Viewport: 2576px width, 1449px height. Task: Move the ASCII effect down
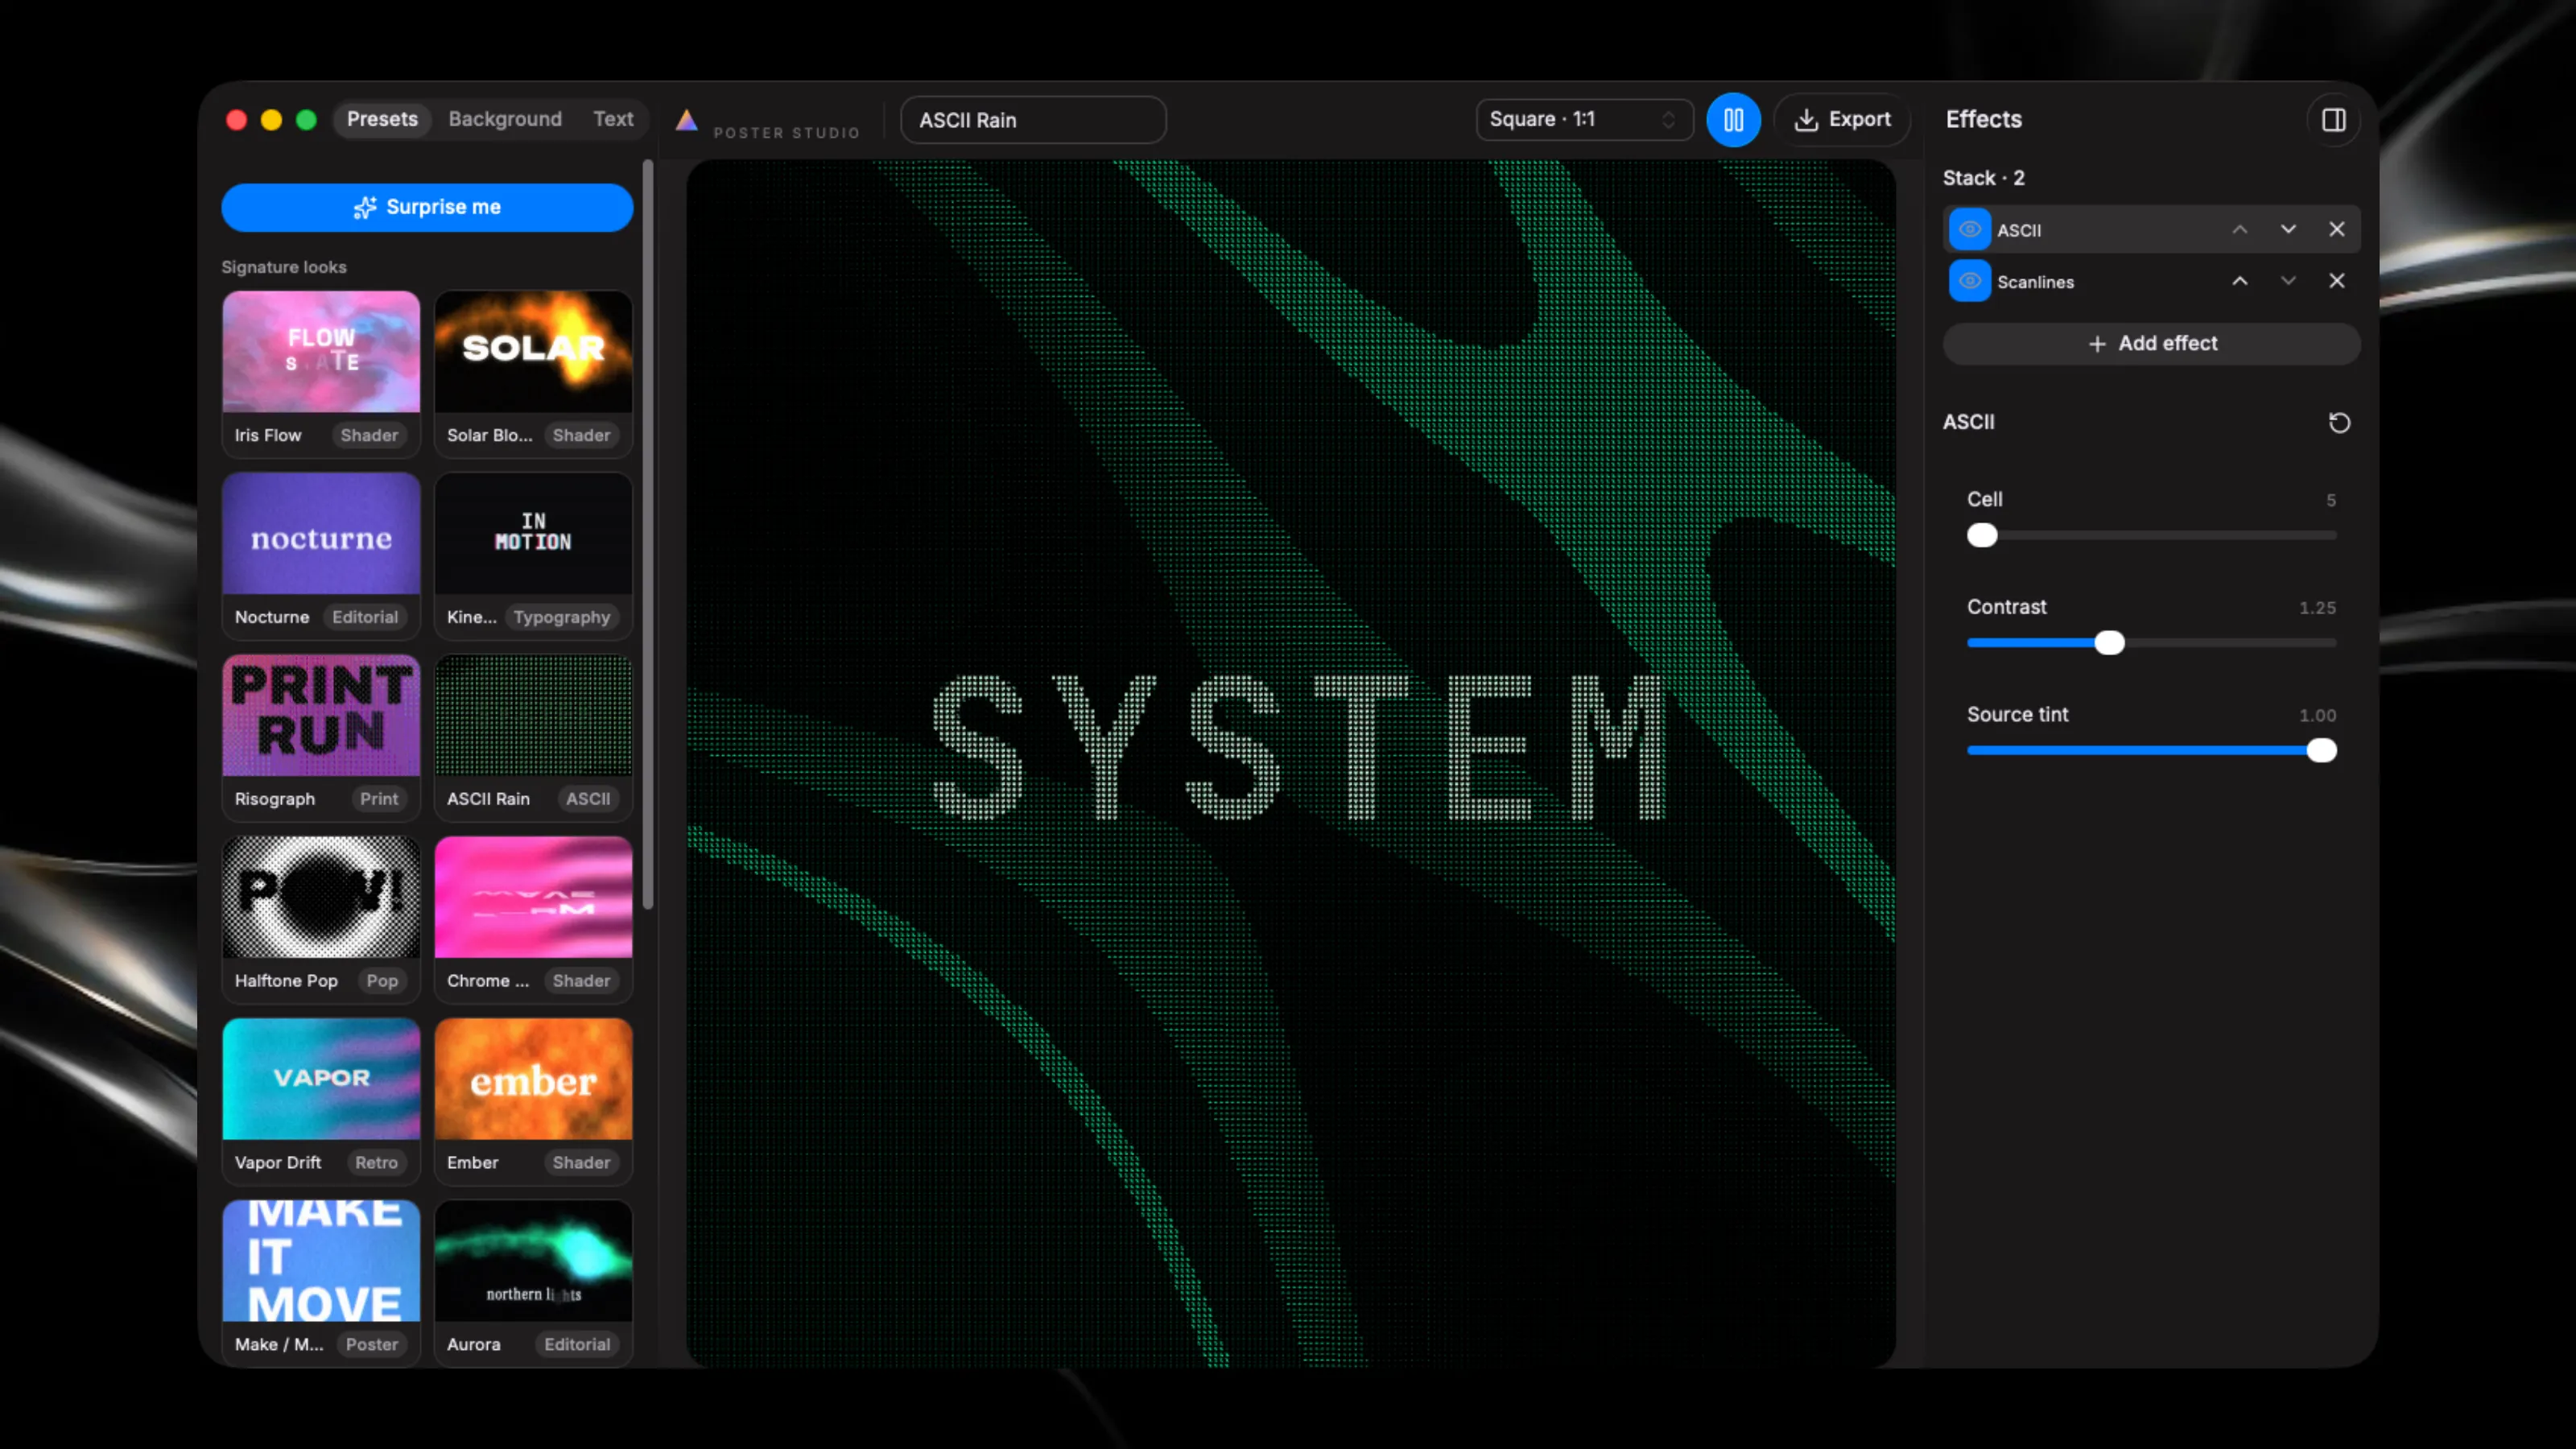pyautogui.click(x=2288, y=230)
